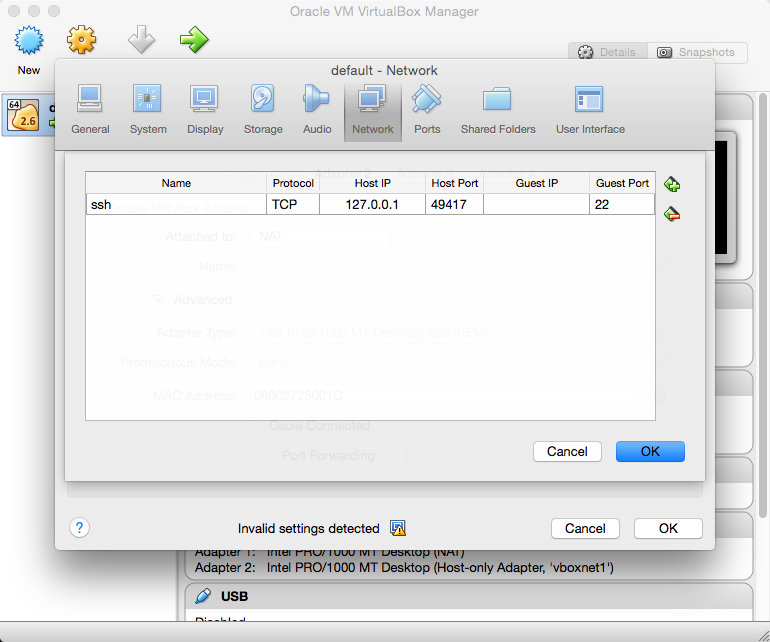Click the Protocol column header
The height and width of the screenshot is (642, 770).
click(293, 183)
